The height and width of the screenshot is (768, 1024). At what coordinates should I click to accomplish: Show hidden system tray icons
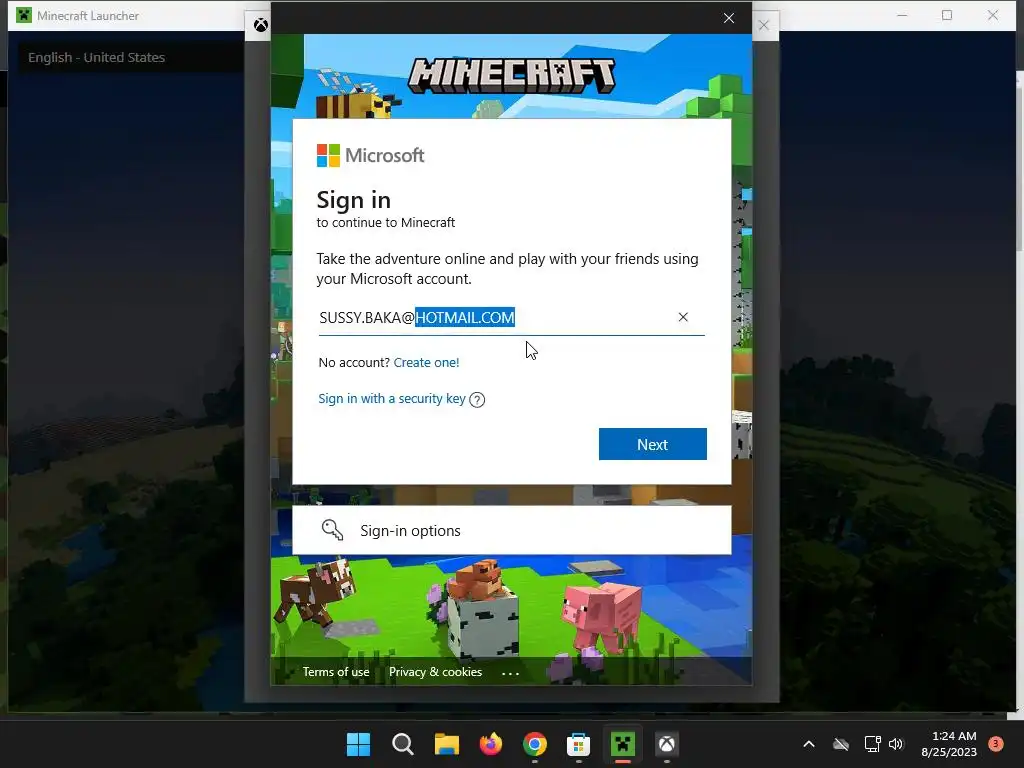click(x=808, y=744)
